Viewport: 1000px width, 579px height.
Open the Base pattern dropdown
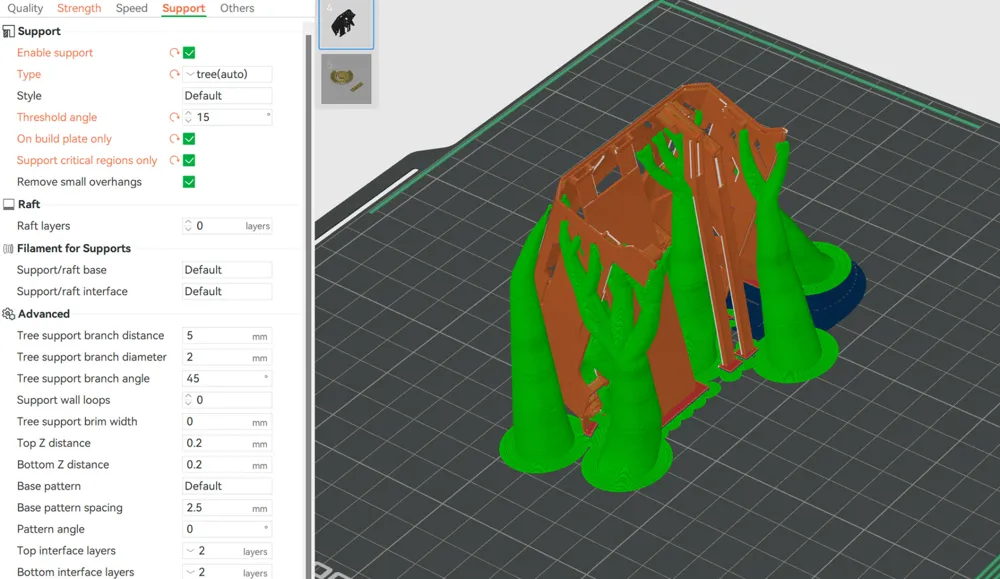click(227, 486)
